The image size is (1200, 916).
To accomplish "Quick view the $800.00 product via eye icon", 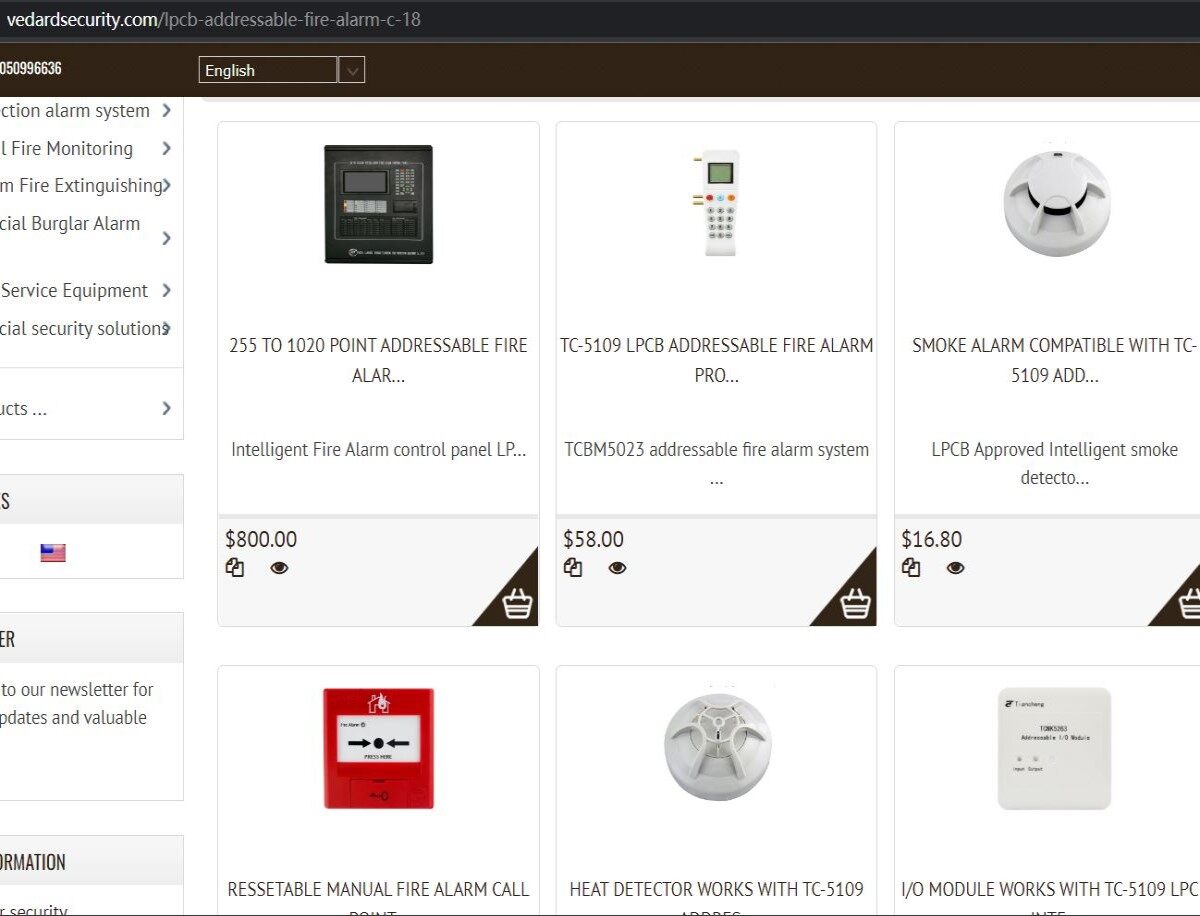I will [x=279, y=568].
